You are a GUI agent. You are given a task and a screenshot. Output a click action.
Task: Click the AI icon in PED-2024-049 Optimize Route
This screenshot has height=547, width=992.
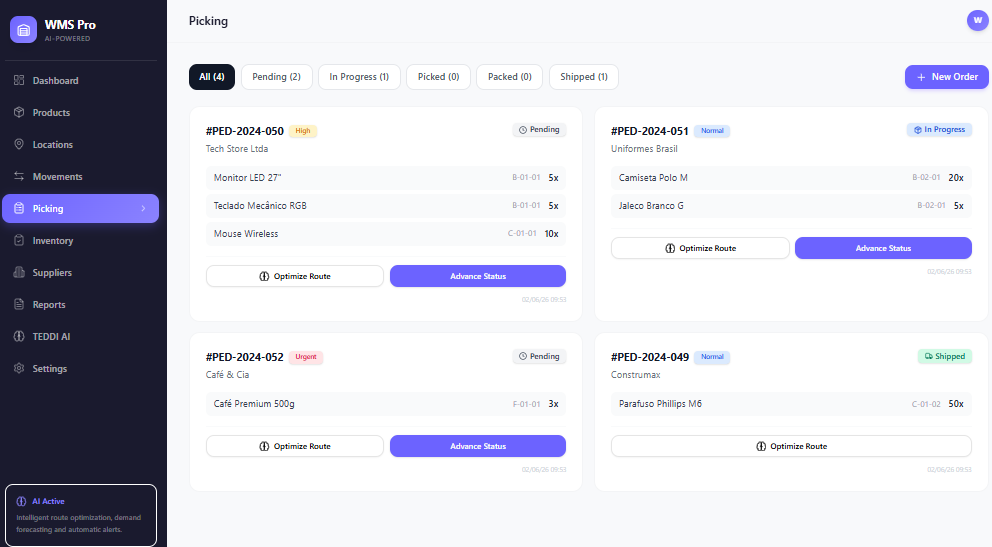(761, 446)
